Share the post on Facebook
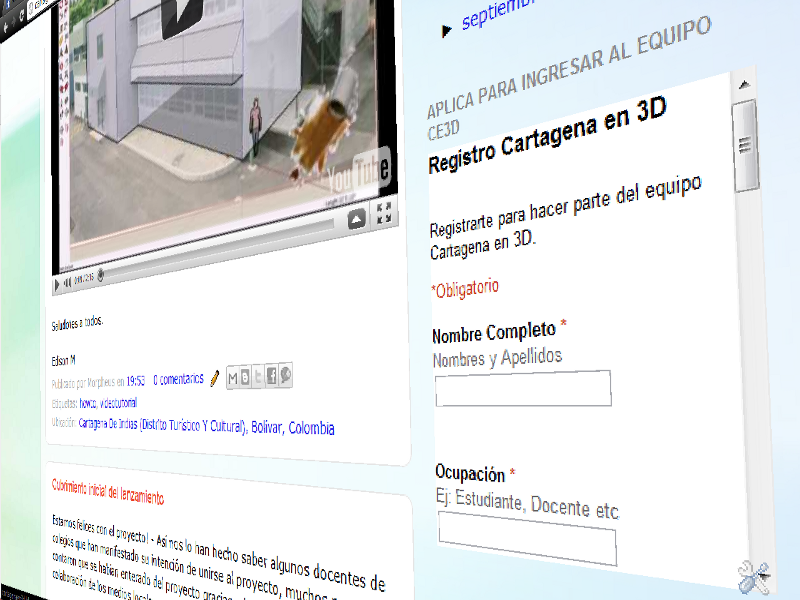This screenshot has height=600, width=800. (271, 375)
